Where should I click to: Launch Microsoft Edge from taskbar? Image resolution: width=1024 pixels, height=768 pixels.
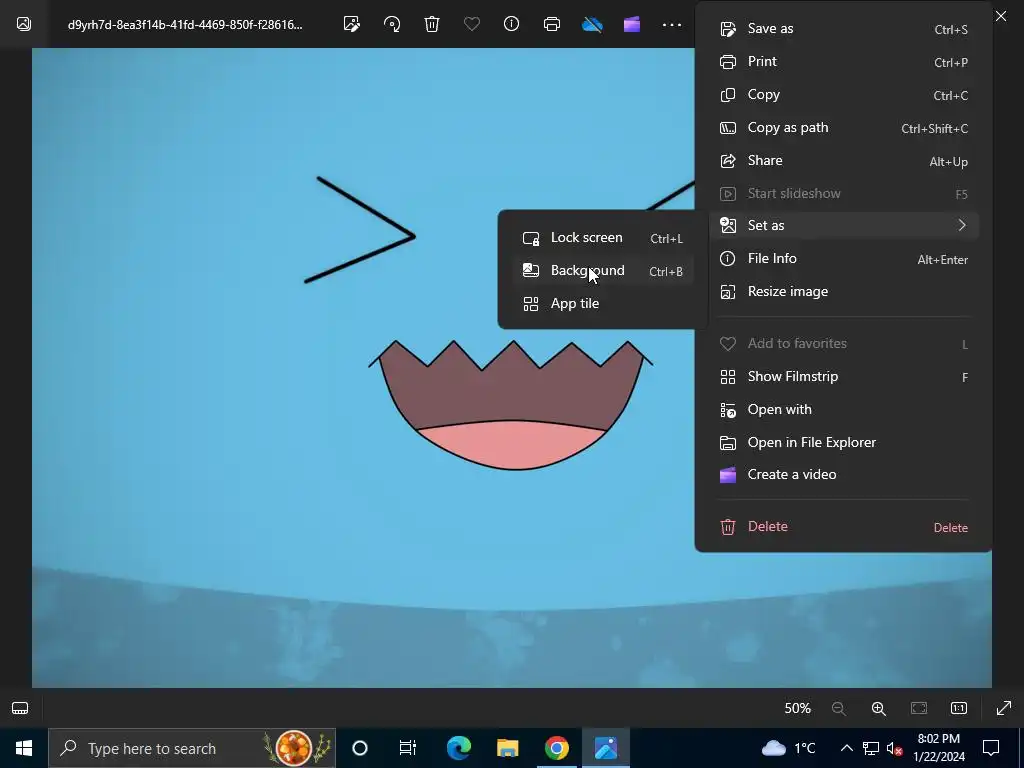tap(458, 748)
